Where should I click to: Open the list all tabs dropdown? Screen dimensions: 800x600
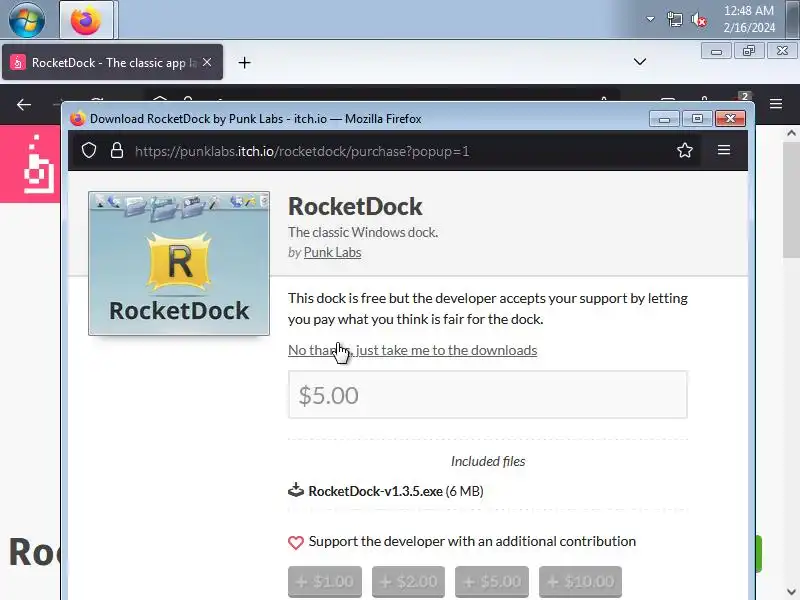(640, 62)
